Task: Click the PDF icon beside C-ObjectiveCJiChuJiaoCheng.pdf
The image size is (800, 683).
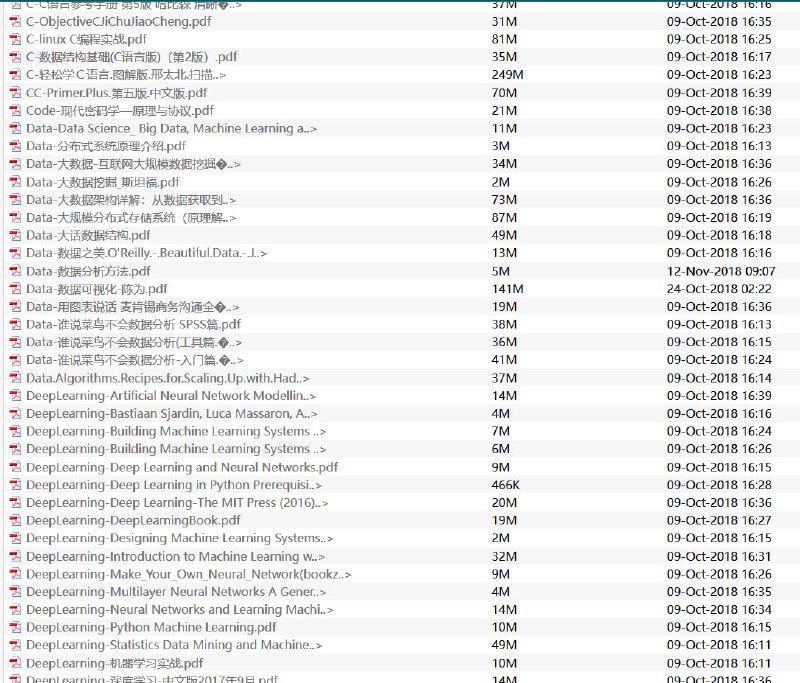Action: (17, 20)
